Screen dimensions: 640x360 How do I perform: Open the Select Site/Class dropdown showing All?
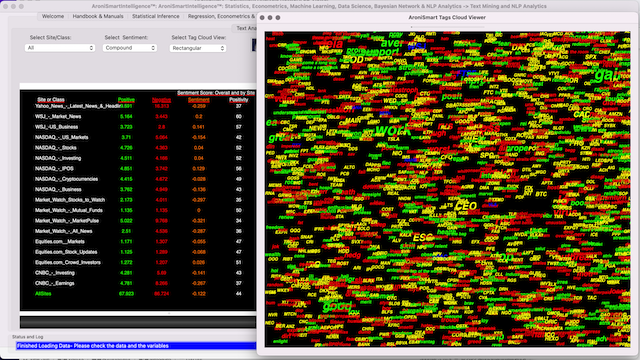point(60,48)
